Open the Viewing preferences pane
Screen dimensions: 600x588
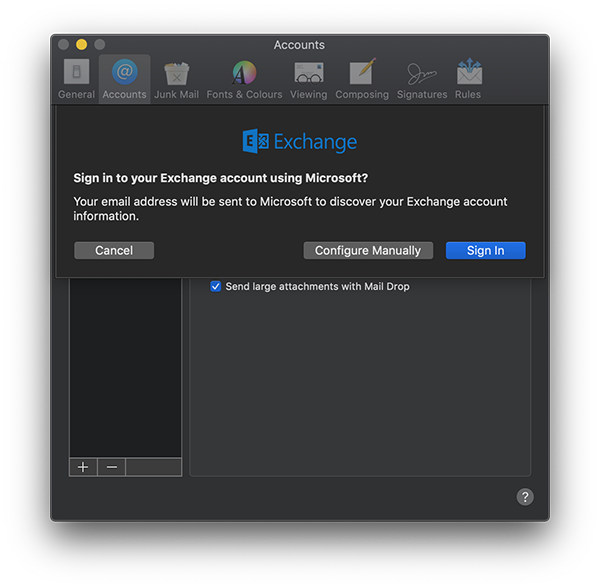pos(308,79)
